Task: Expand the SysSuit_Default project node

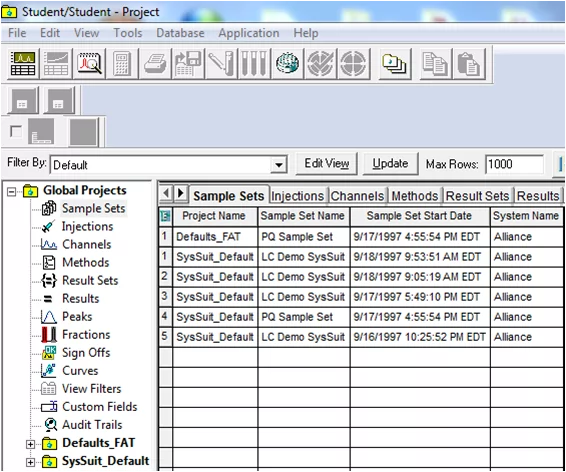Action: click(31, 462)
